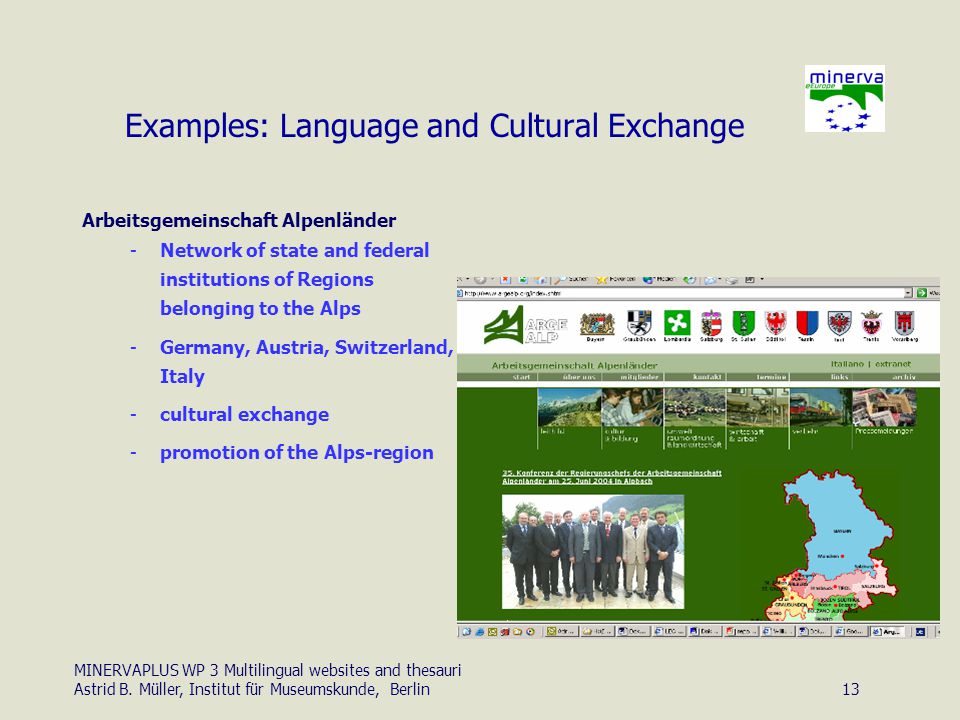Viewport: 960px width, 720px height.
Task: Switch to the italiano language link
Action: pos(847,364)
